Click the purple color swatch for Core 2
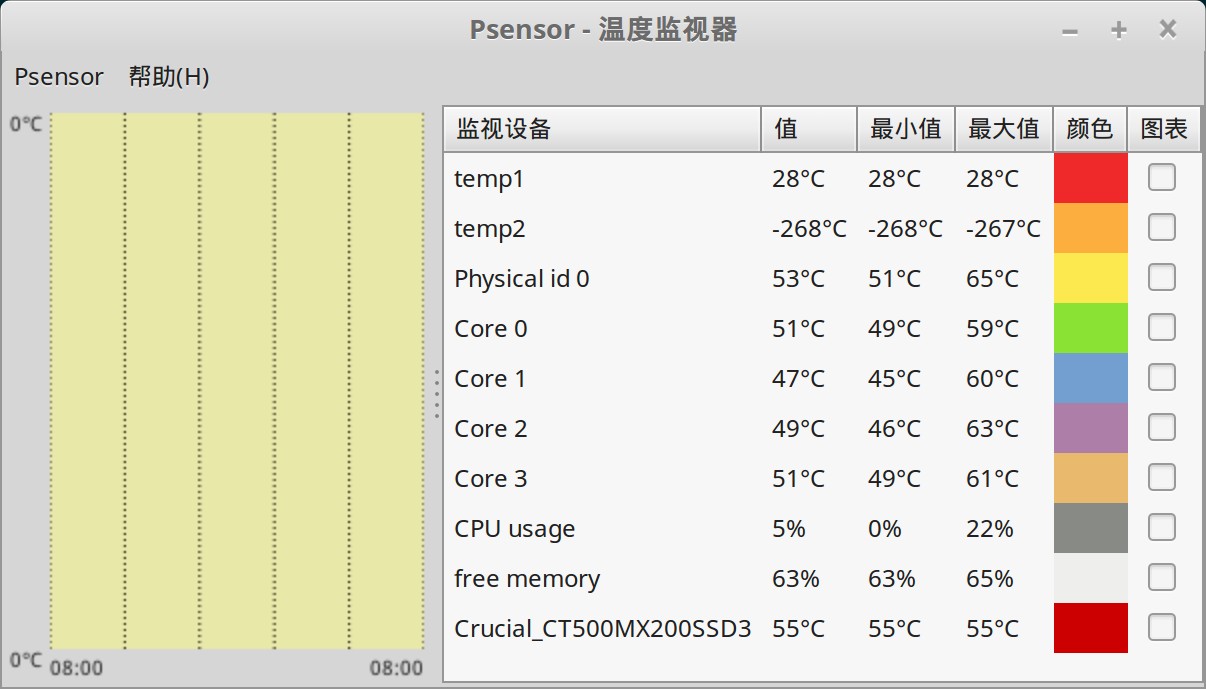Viewport: 1206px width, 689px height. [x=1090, y=428]
